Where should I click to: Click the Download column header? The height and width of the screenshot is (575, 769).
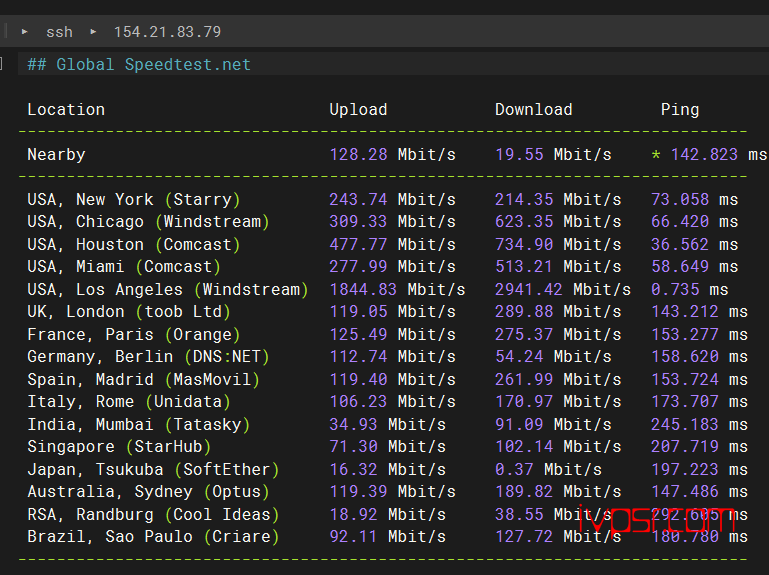(534, 109)
